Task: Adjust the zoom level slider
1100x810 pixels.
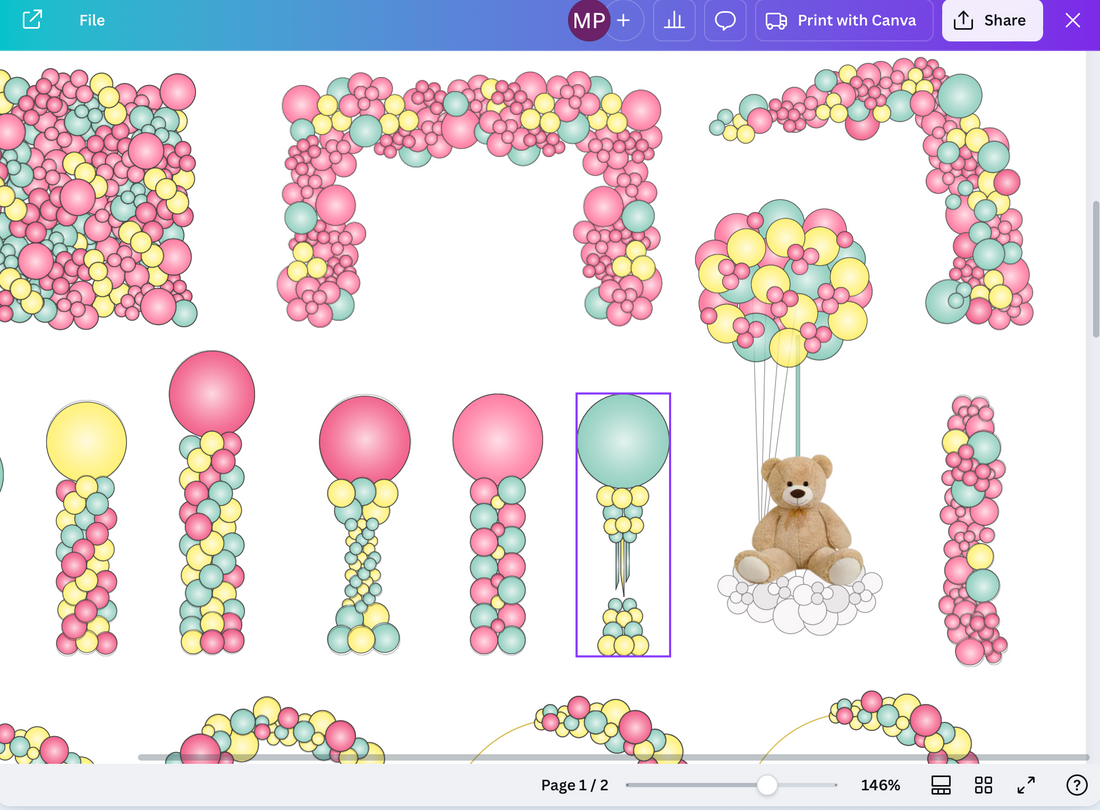Action: point(766,785)
